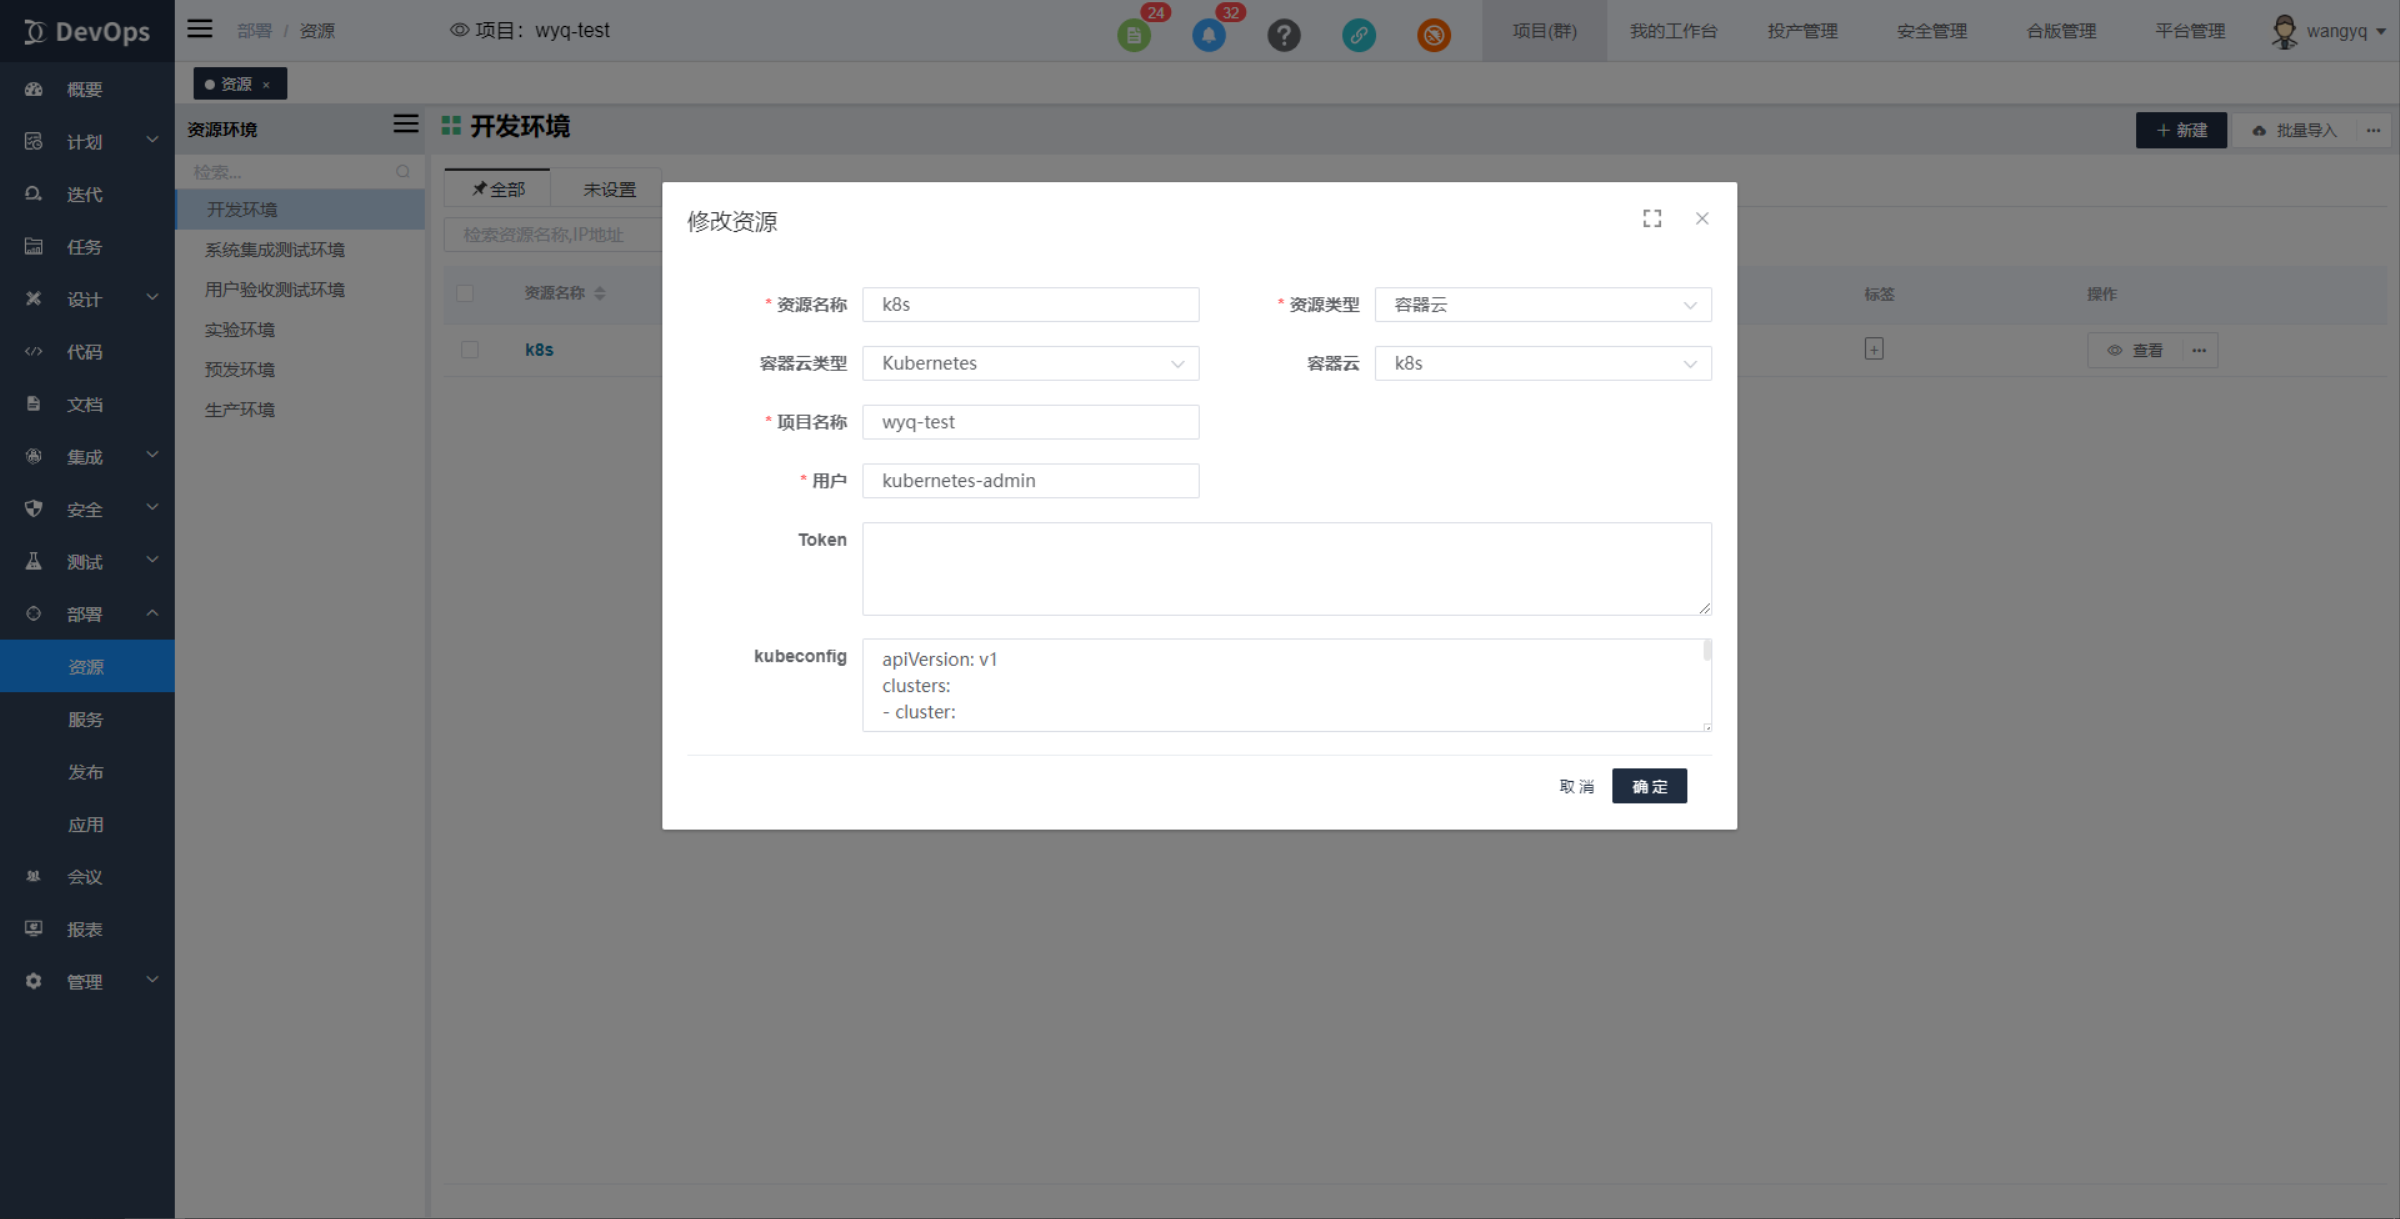Viewport: 2400px width, 1219px height.
Task: Click the fullscreen icon on the 修改资源 dialog
Action: [x=1652, y=218]
